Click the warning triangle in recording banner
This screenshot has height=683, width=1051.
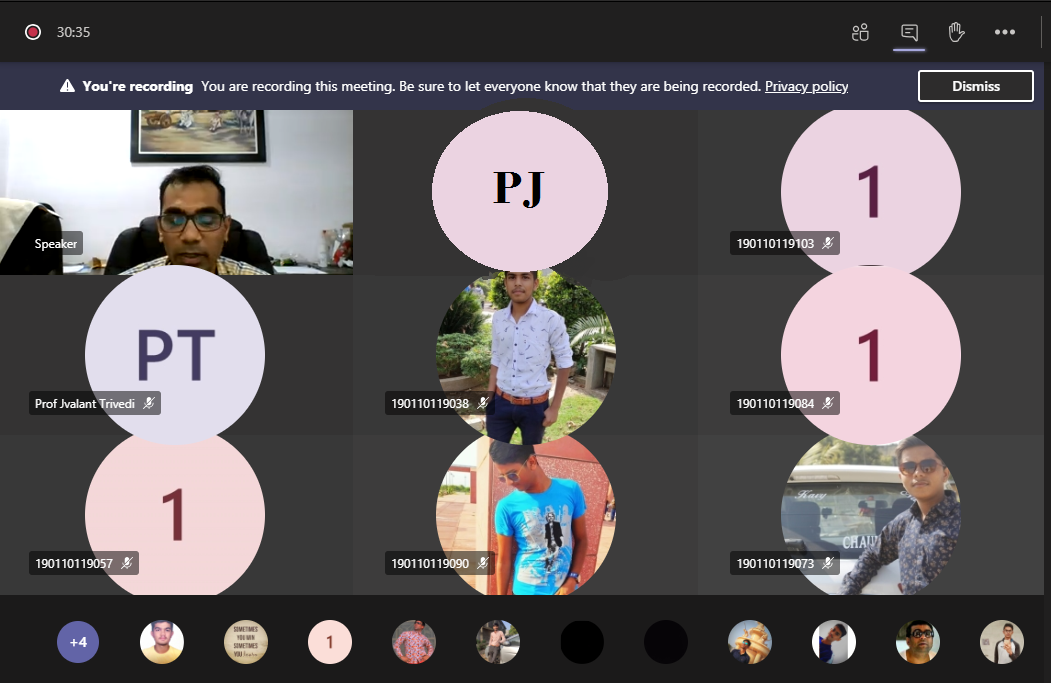coord(67,86)
